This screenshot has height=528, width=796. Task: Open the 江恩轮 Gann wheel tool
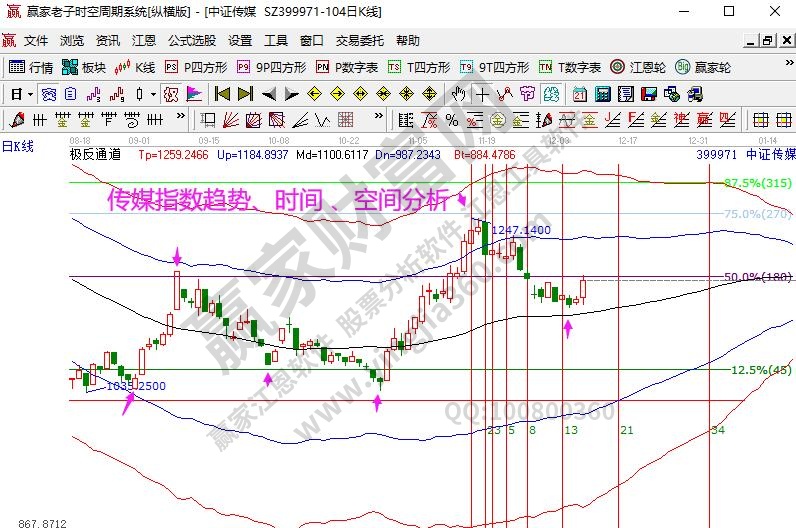click(638, 67)
